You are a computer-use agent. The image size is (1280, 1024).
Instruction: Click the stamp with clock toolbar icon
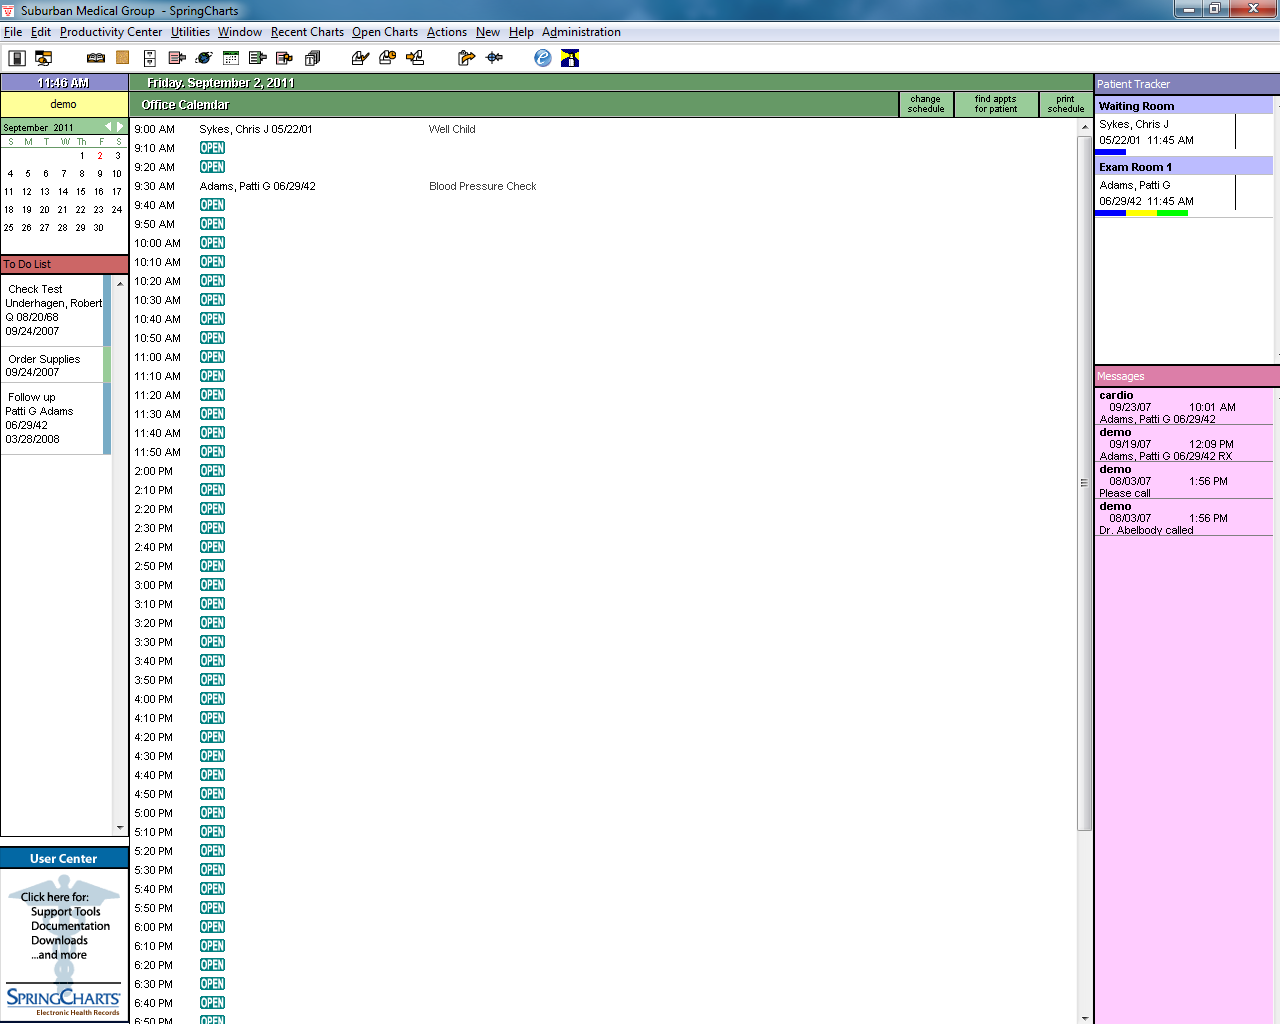click(388, 58)
